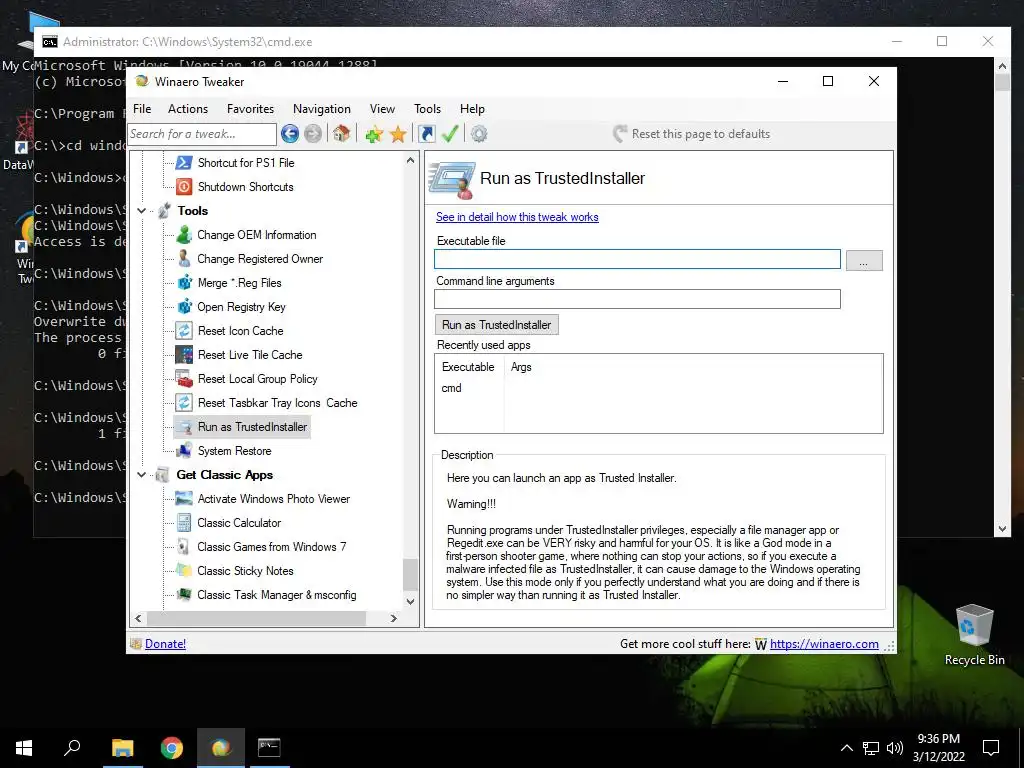The height and width of the screenshot is (768, 1024).
Task: Click Classic Task Manager & msconfig icon
Action: [x=184, y=595]
